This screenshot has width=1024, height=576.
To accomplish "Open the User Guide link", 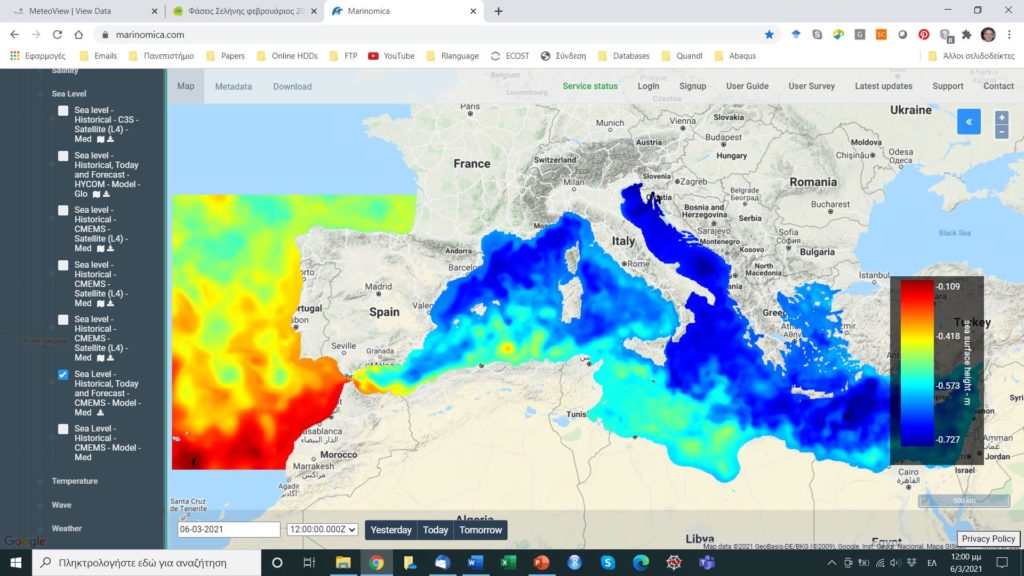I will click(747, 86).
